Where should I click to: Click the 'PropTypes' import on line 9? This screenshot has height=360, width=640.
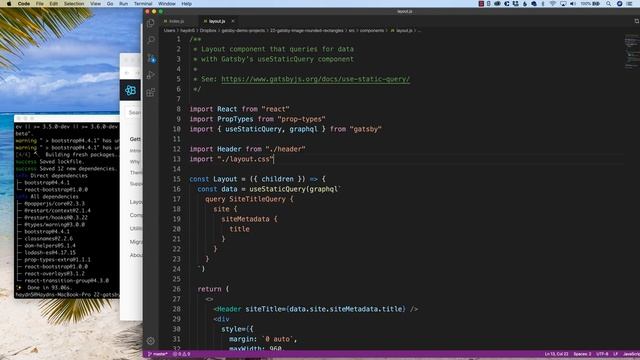tap(235, 119)
